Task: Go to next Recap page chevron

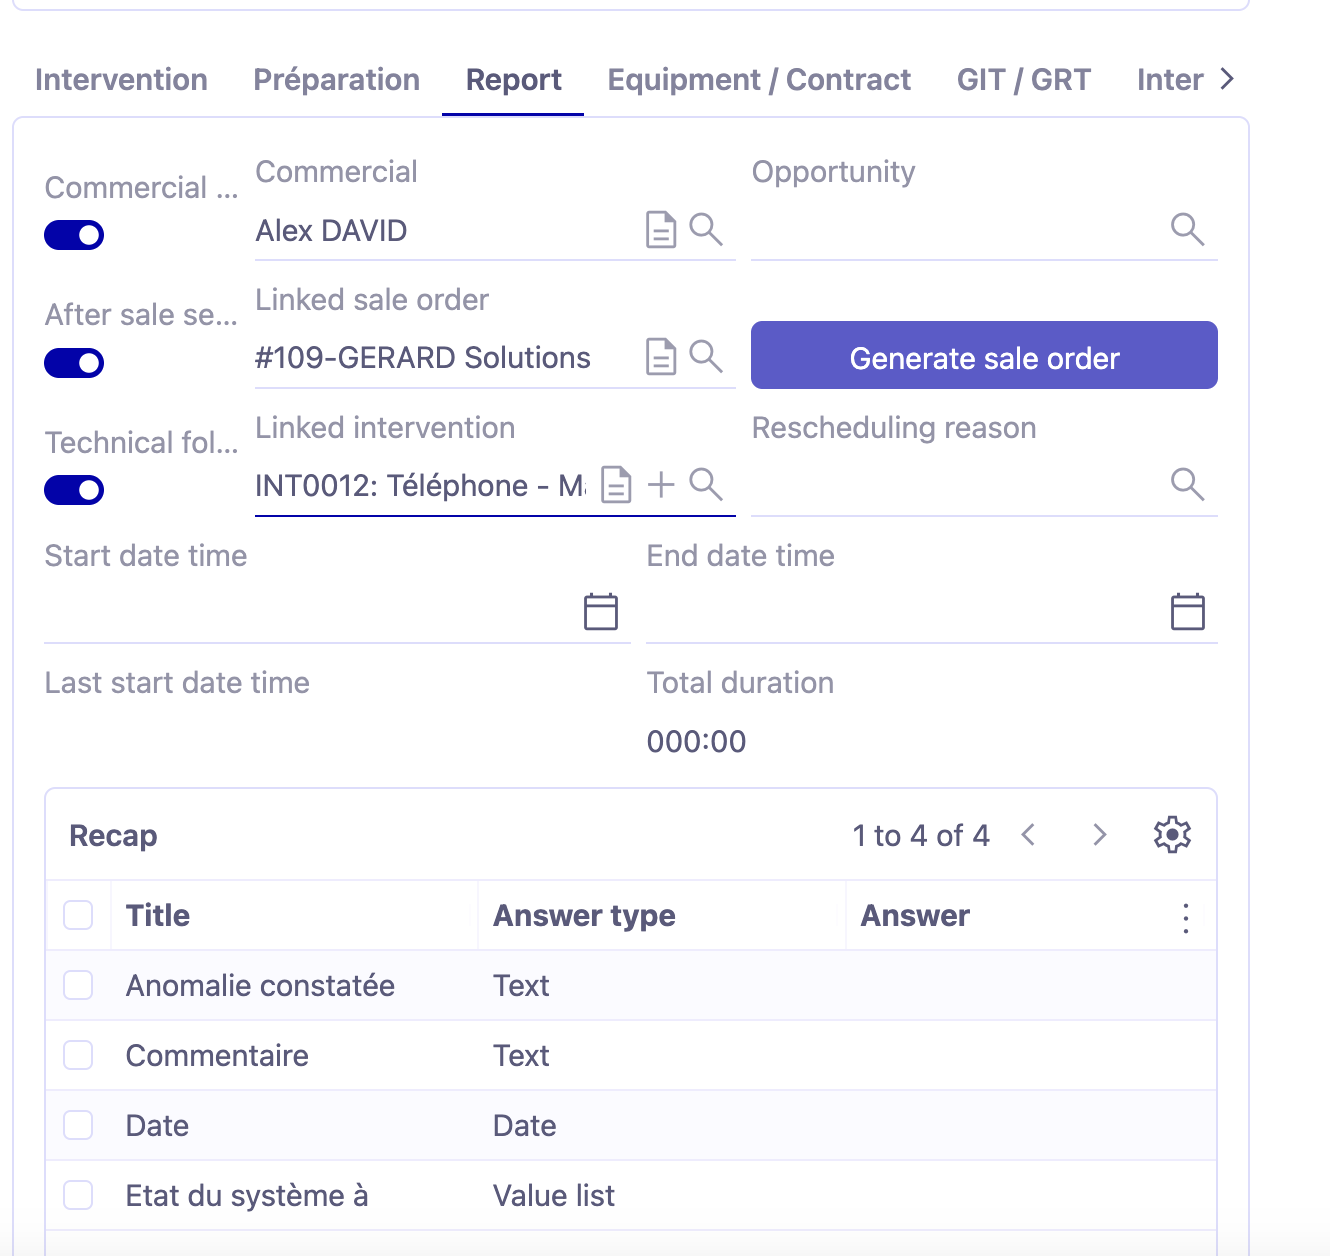Action: [x=1100, y=835]
